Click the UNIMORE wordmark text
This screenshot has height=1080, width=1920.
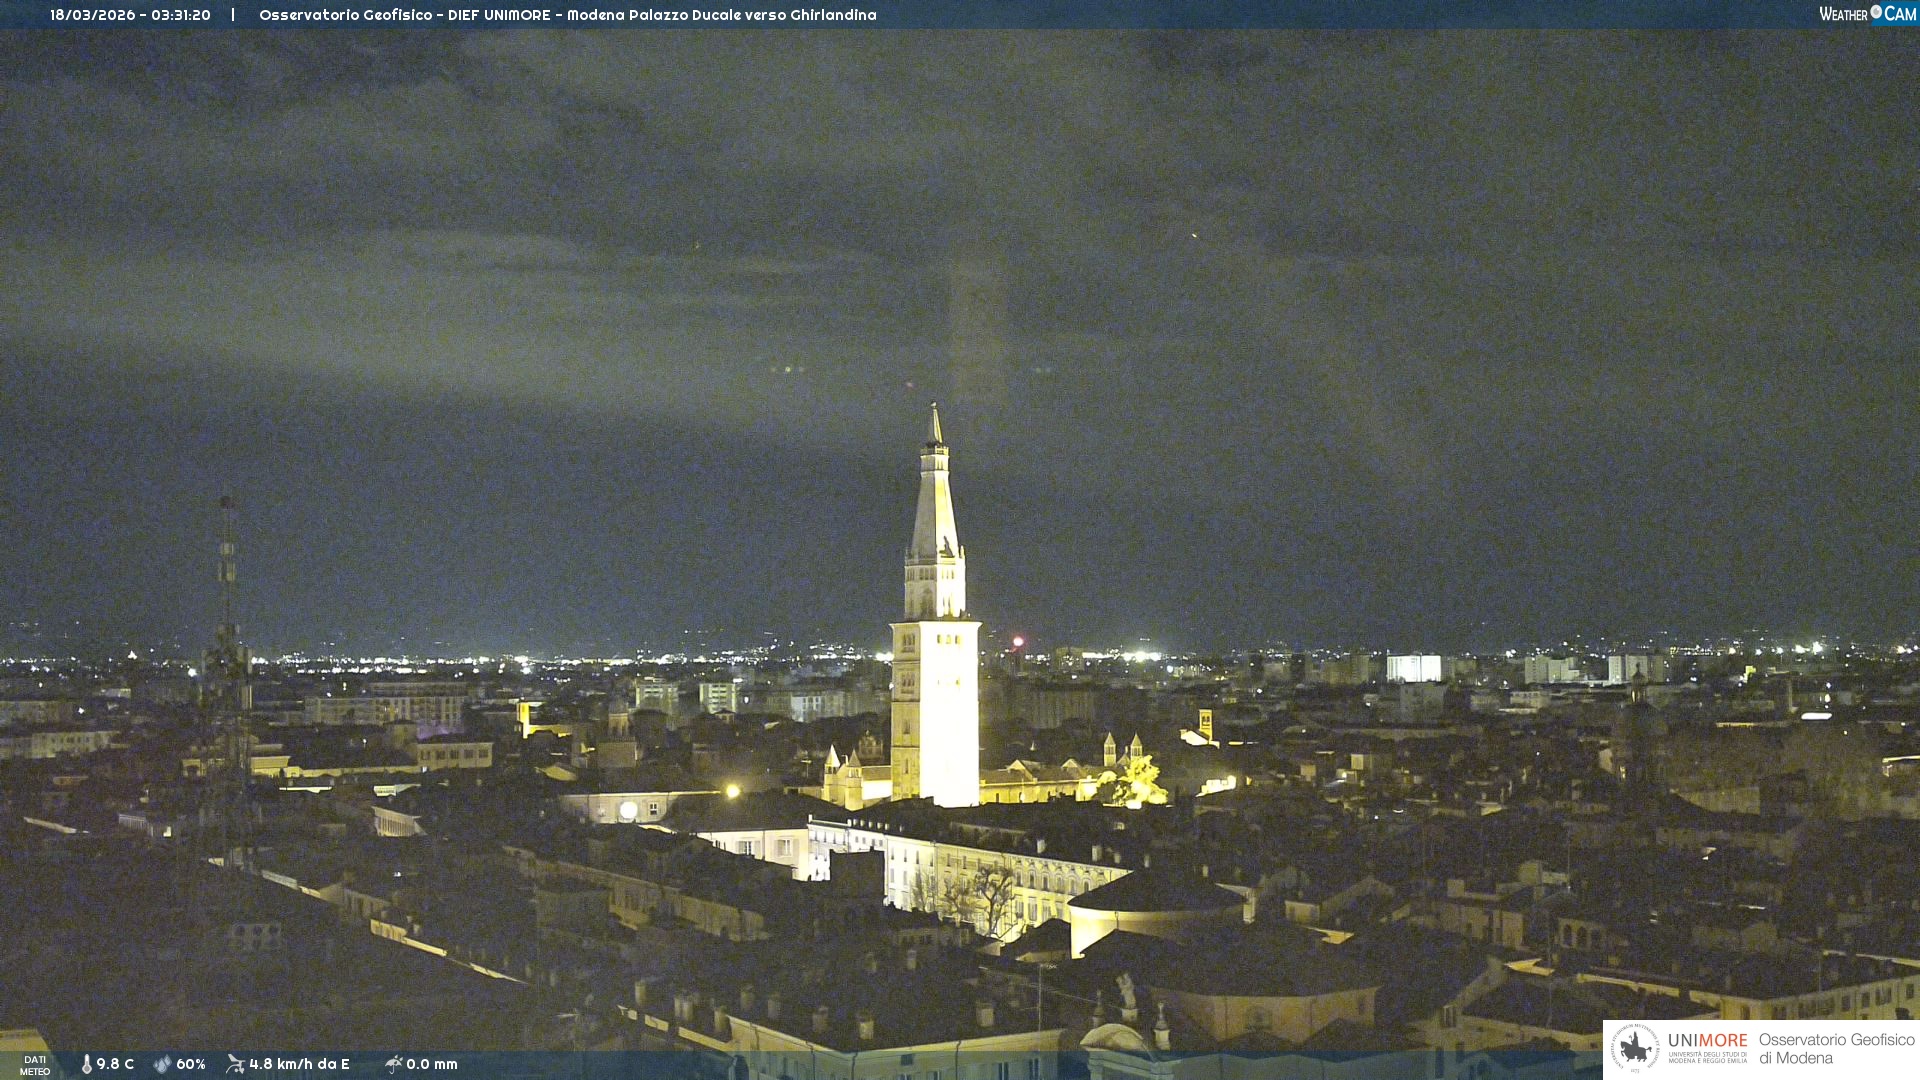click(x=1707, y=1041)
